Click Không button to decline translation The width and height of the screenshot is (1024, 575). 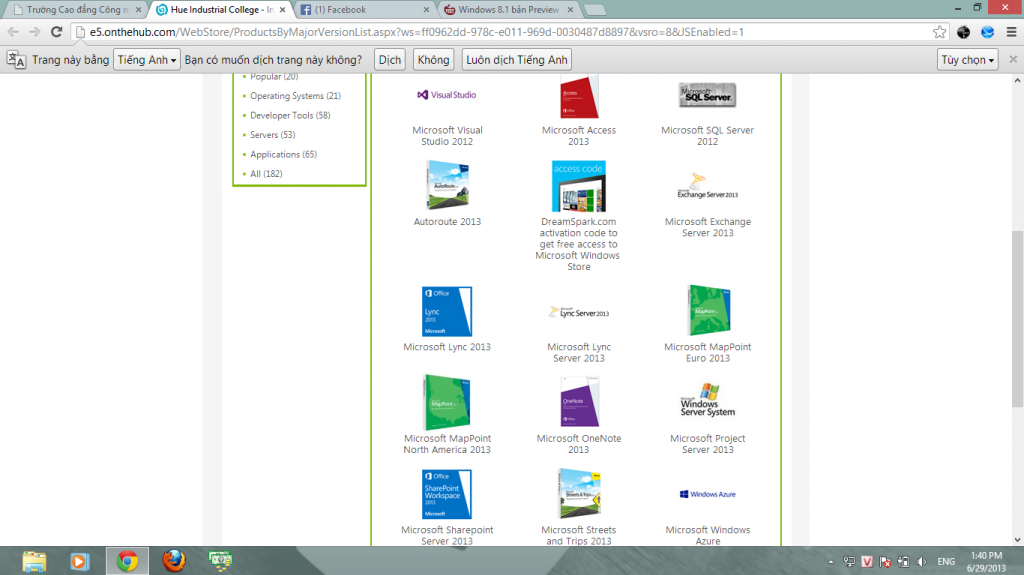[x=434, y=59]
